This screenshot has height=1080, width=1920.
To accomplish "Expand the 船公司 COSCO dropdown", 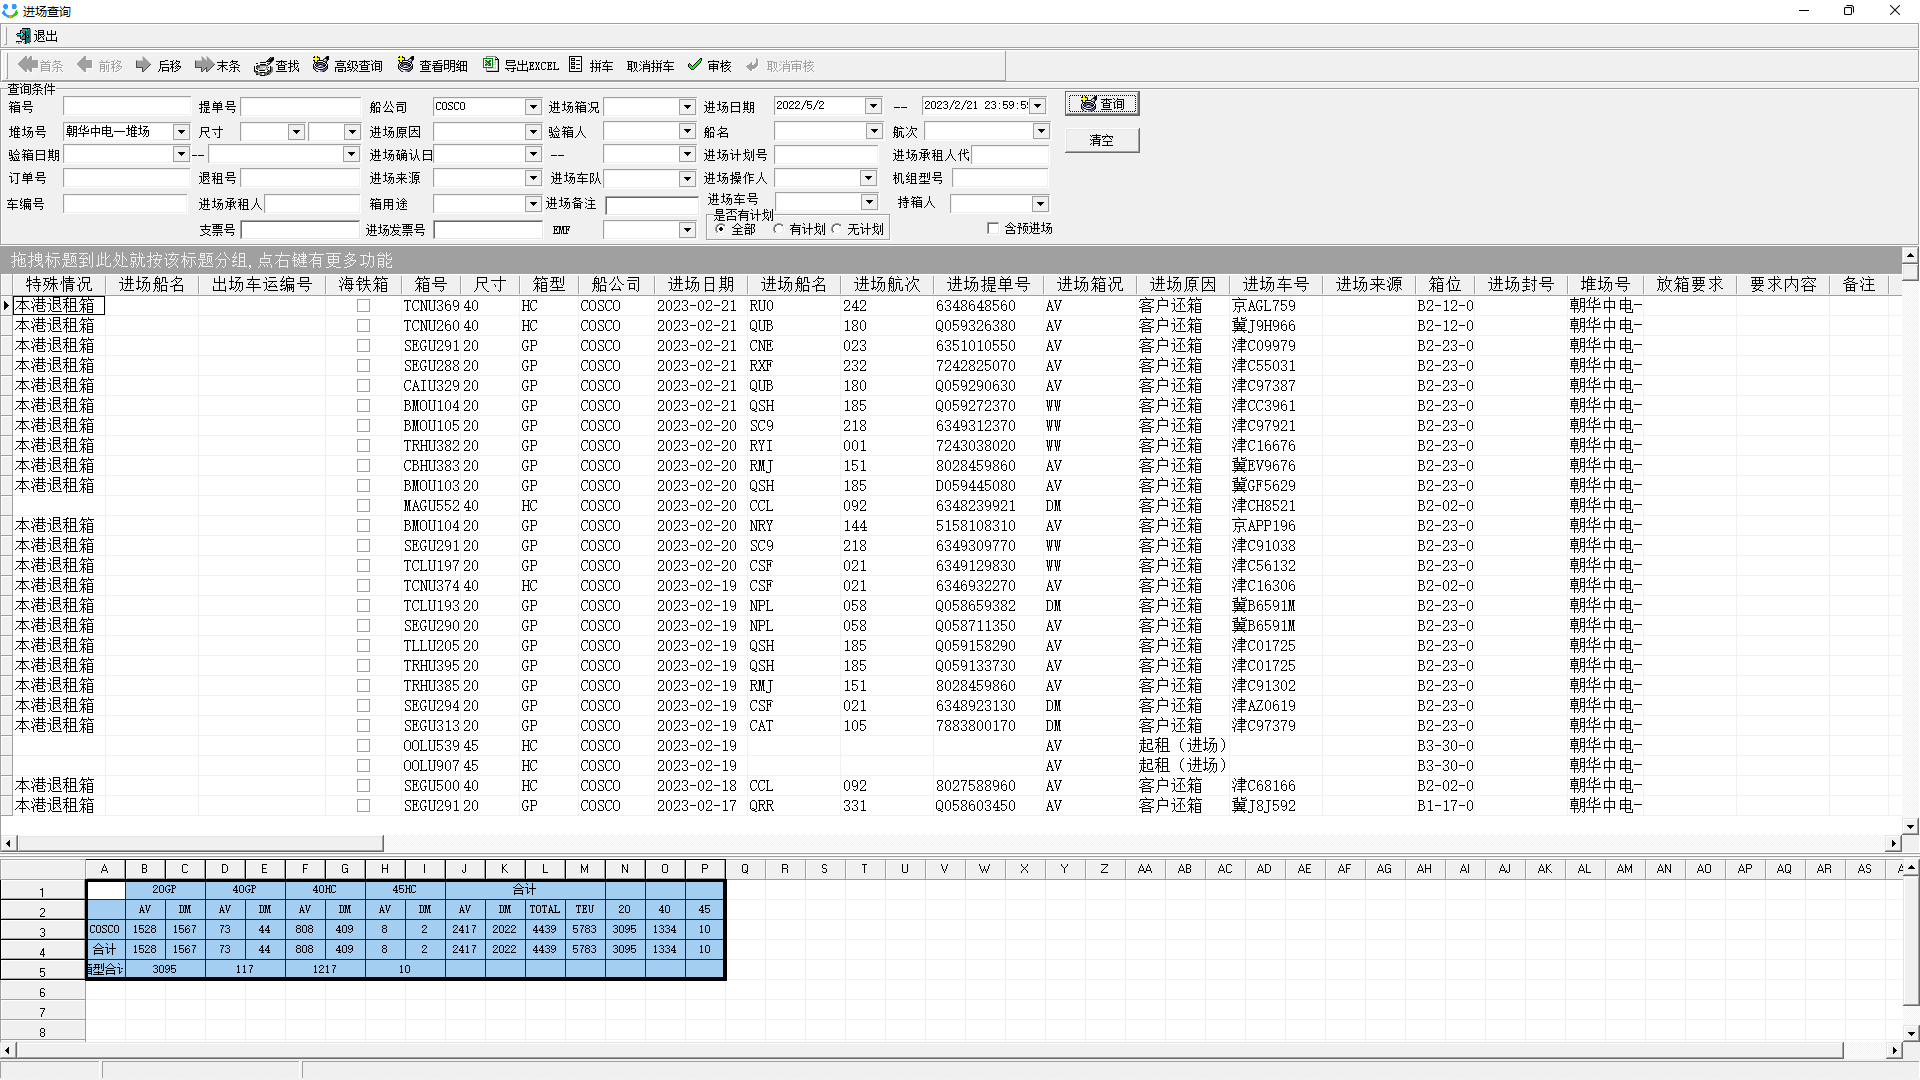I will pos(533,106).
